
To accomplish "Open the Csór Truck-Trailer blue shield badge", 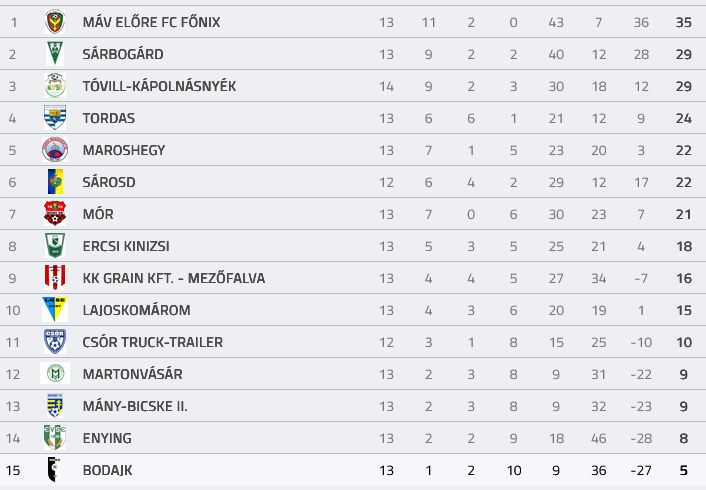I will click(x=55, y=341).
